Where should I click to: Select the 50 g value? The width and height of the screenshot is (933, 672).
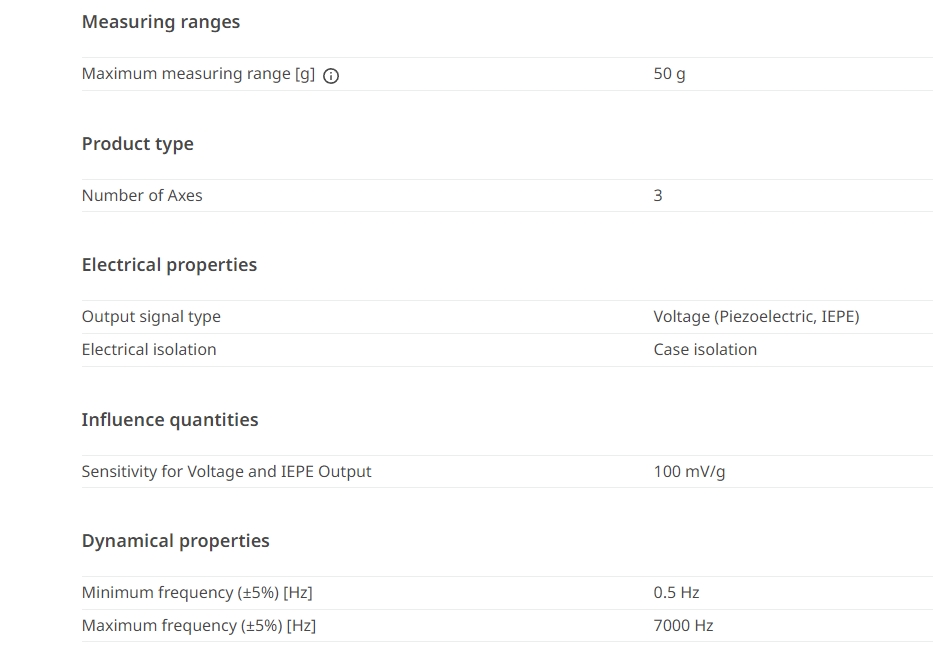click(x=669, y=74)
